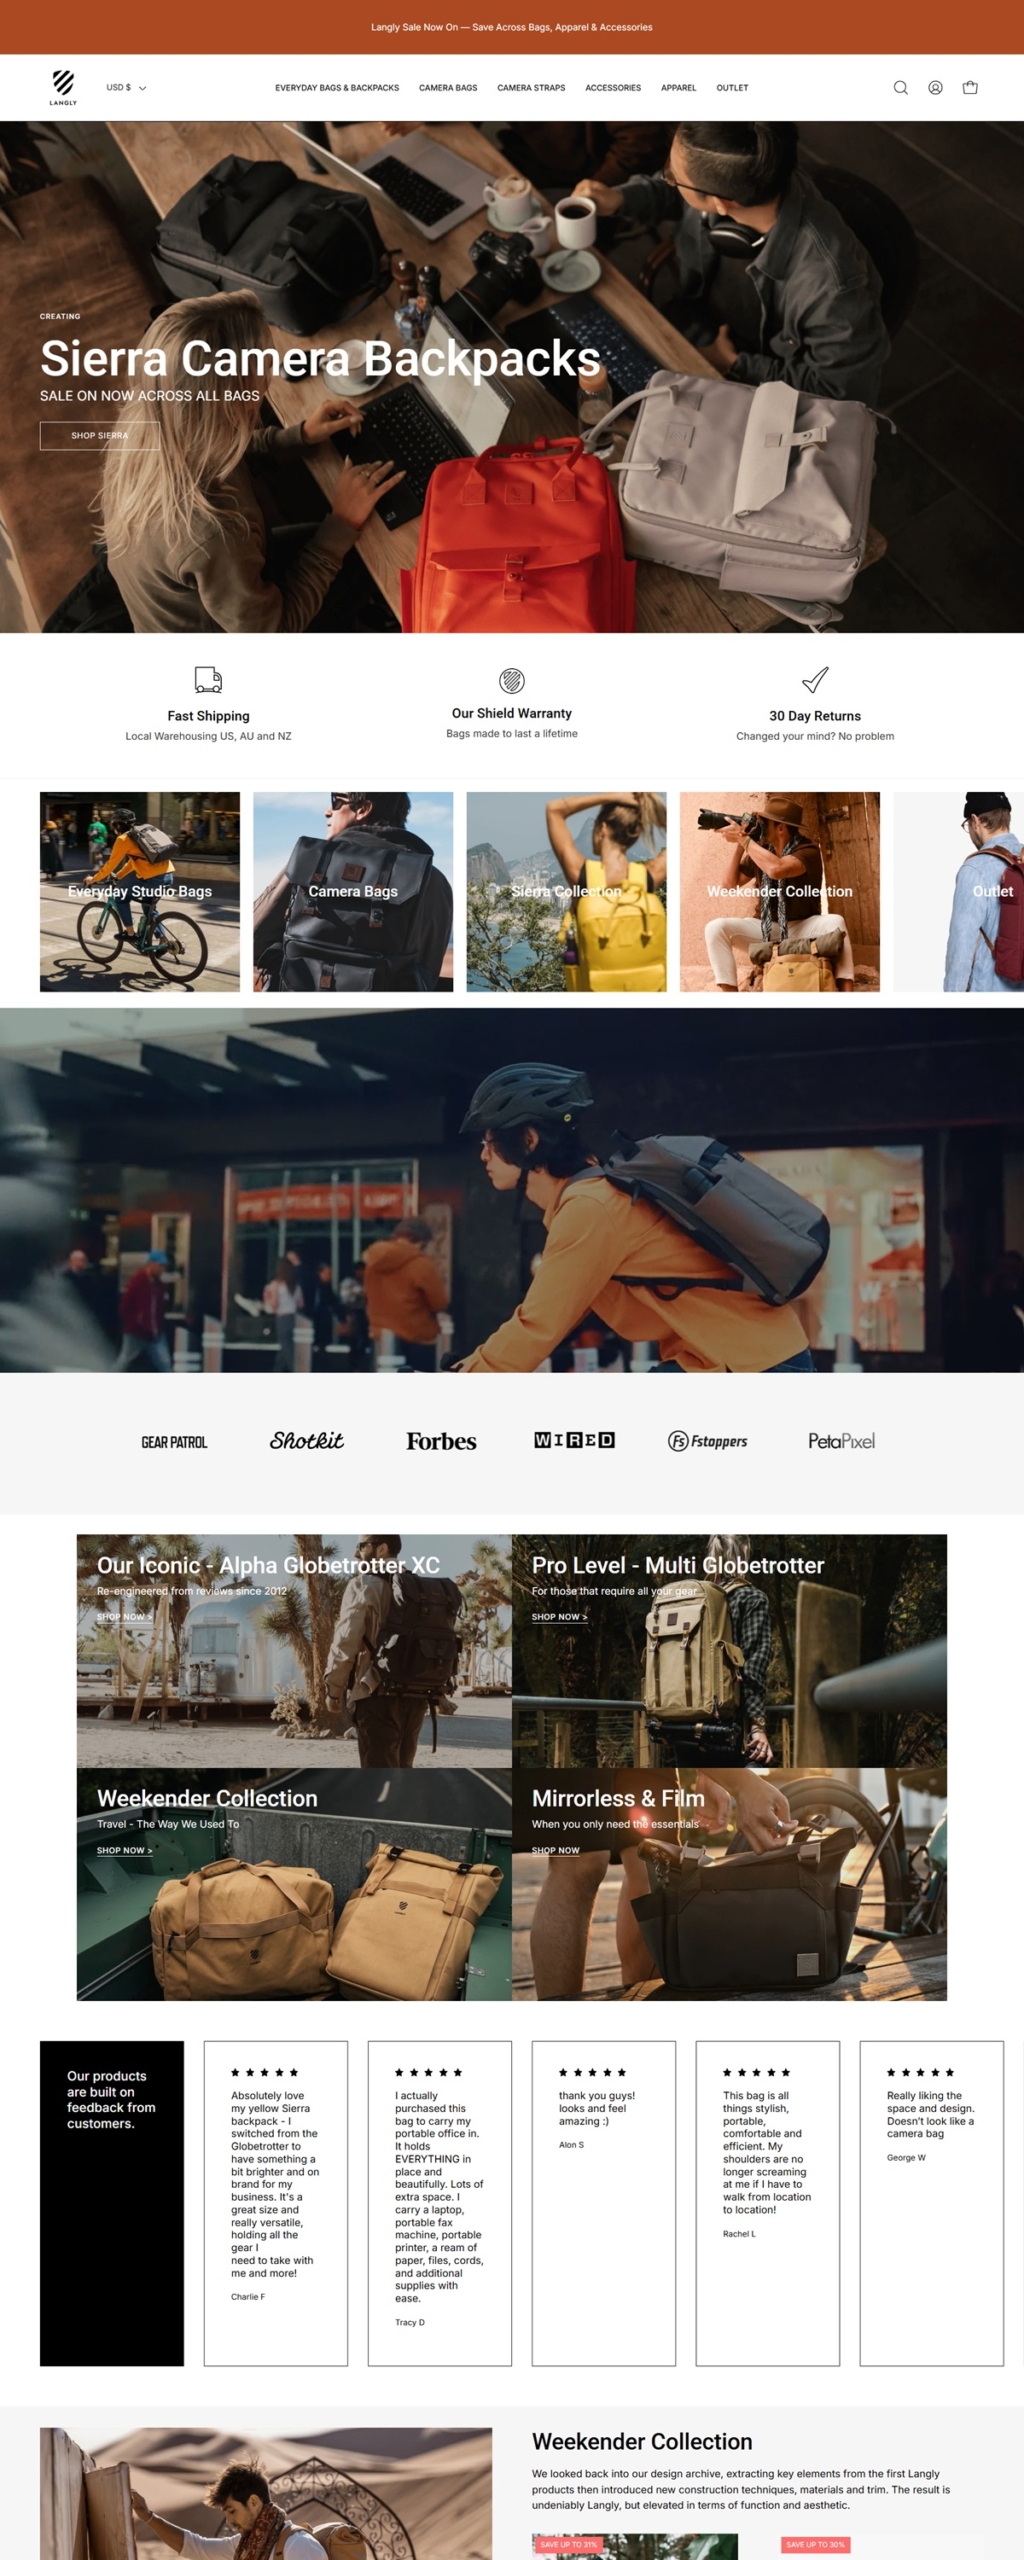This screenshot has width=1024, height=2560.
Task: Click the Forbes logo
Action: tap(441, 1441)
